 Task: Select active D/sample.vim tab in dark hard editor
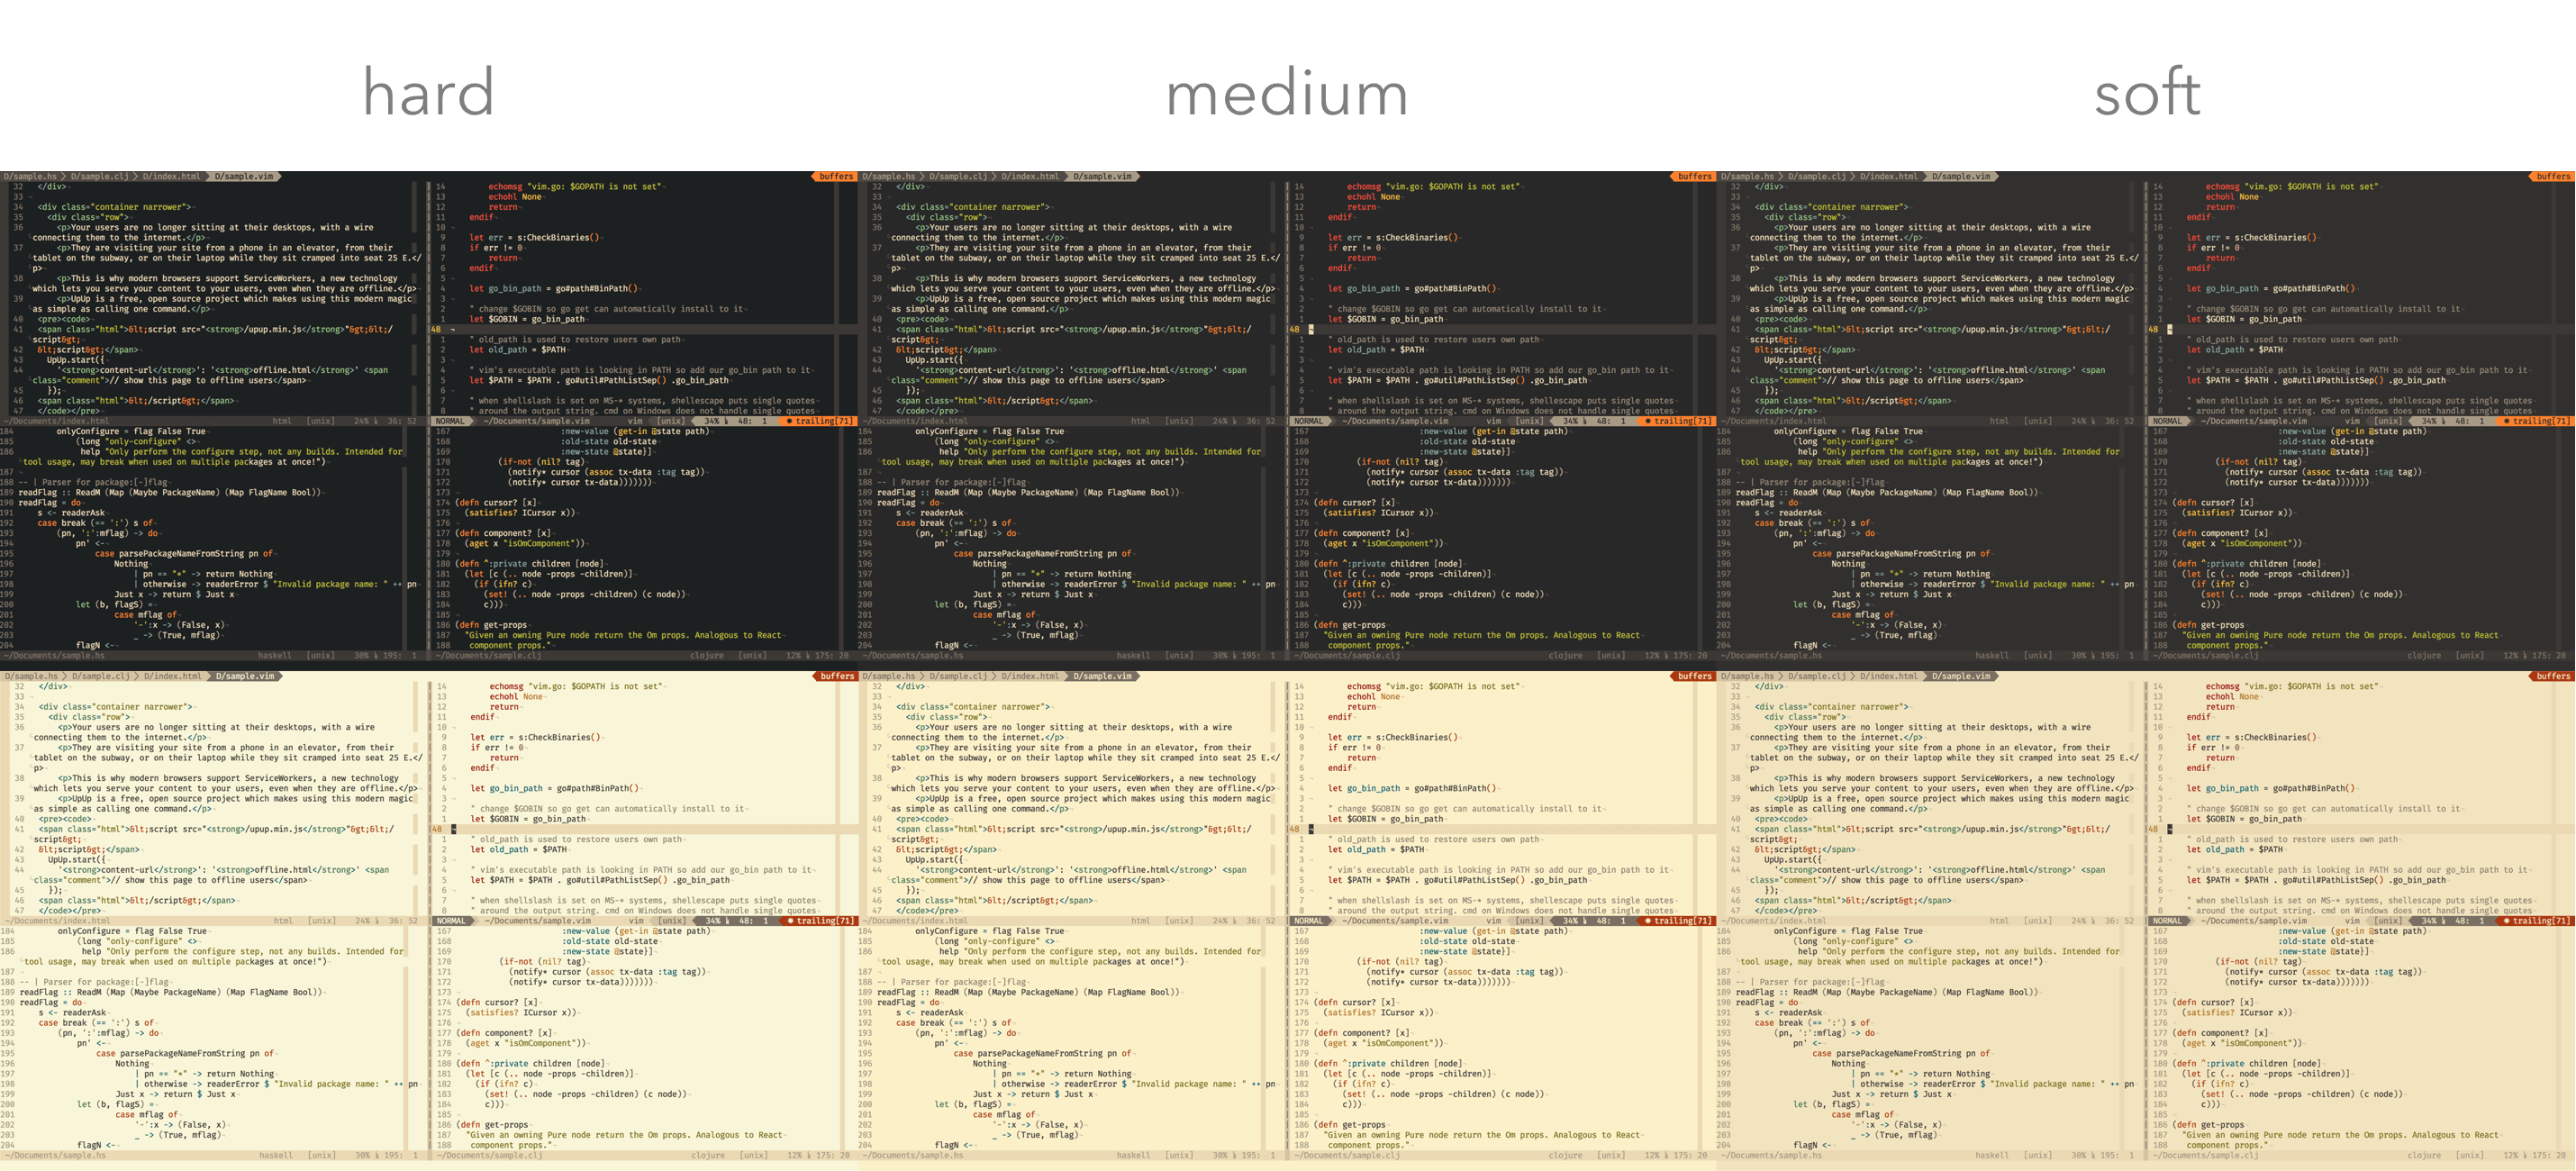(244, 176)
